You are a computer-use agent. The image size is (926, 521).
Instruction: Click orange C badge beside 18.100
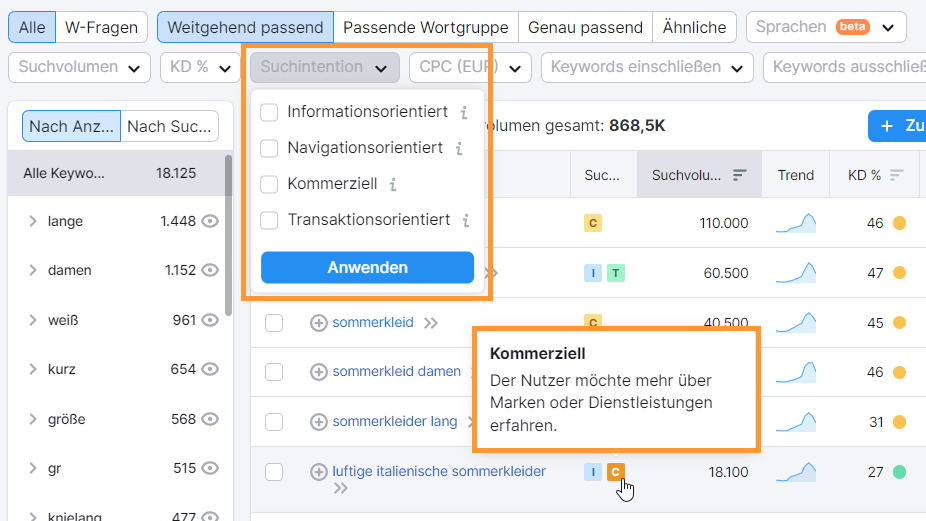[616, 472]
